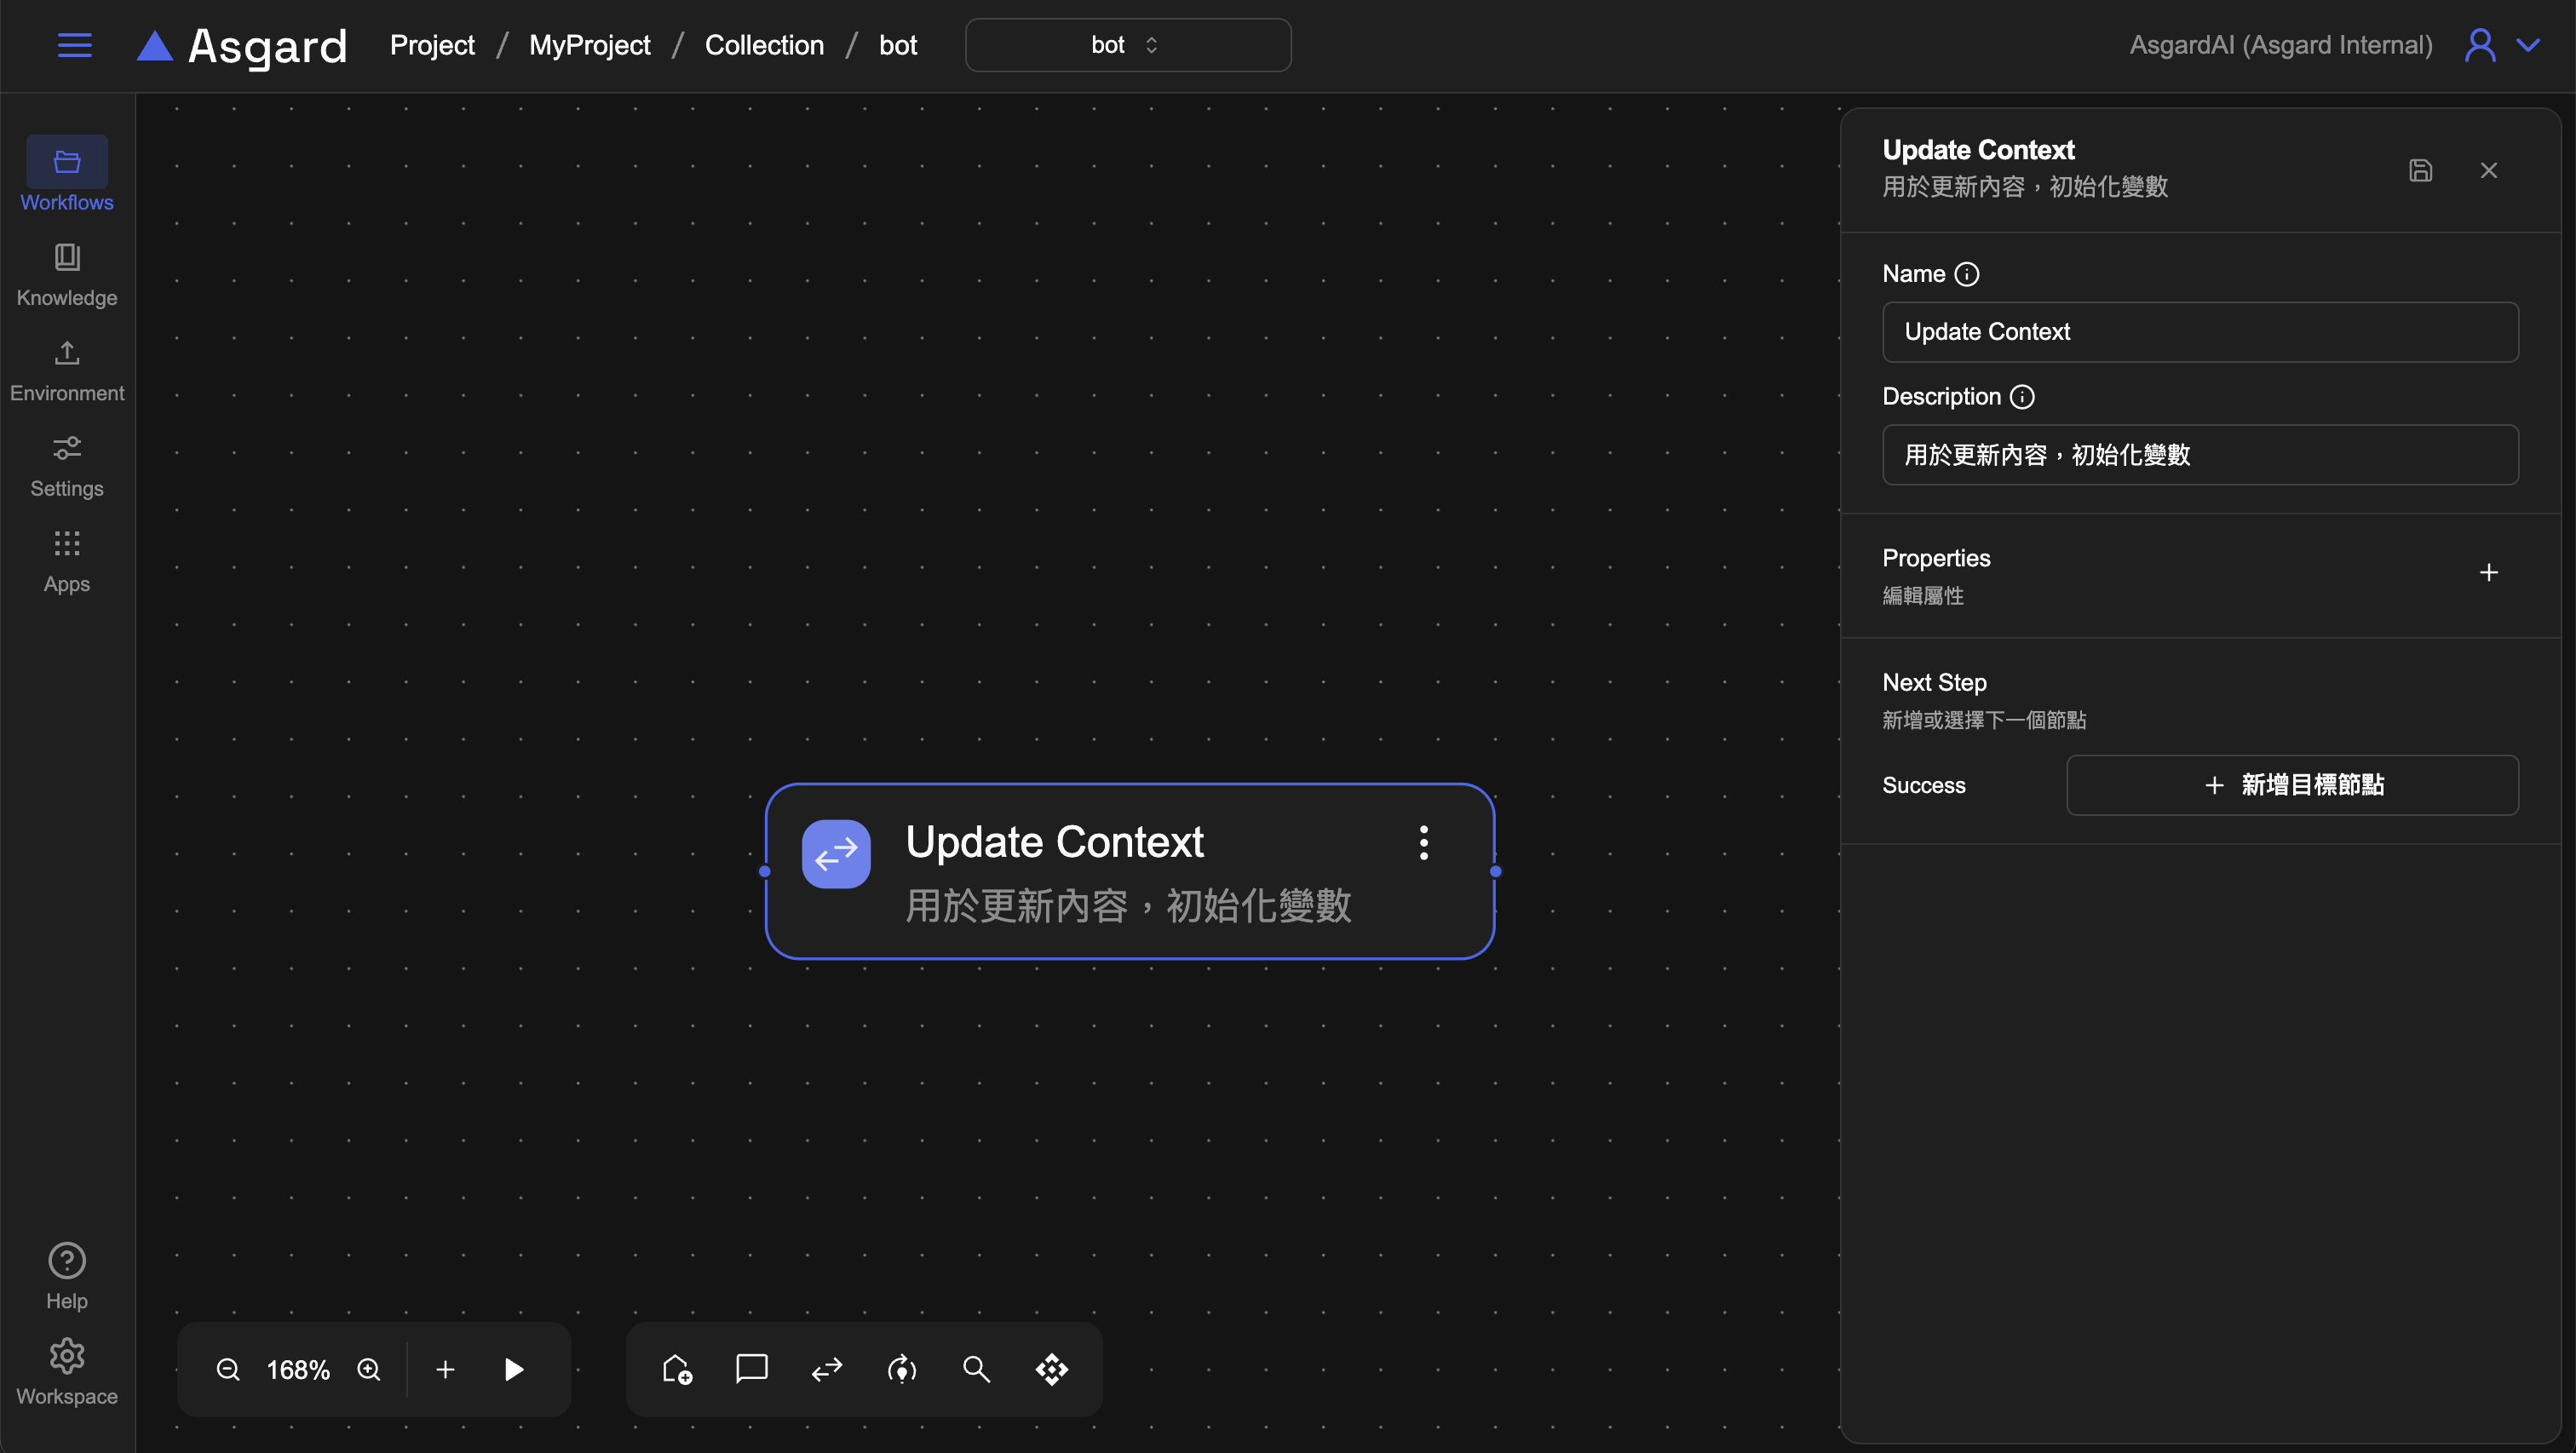Click the zoom in magnifier icon
This screenshot has height=1453, width=2576.
click(x=369, y=1369)
